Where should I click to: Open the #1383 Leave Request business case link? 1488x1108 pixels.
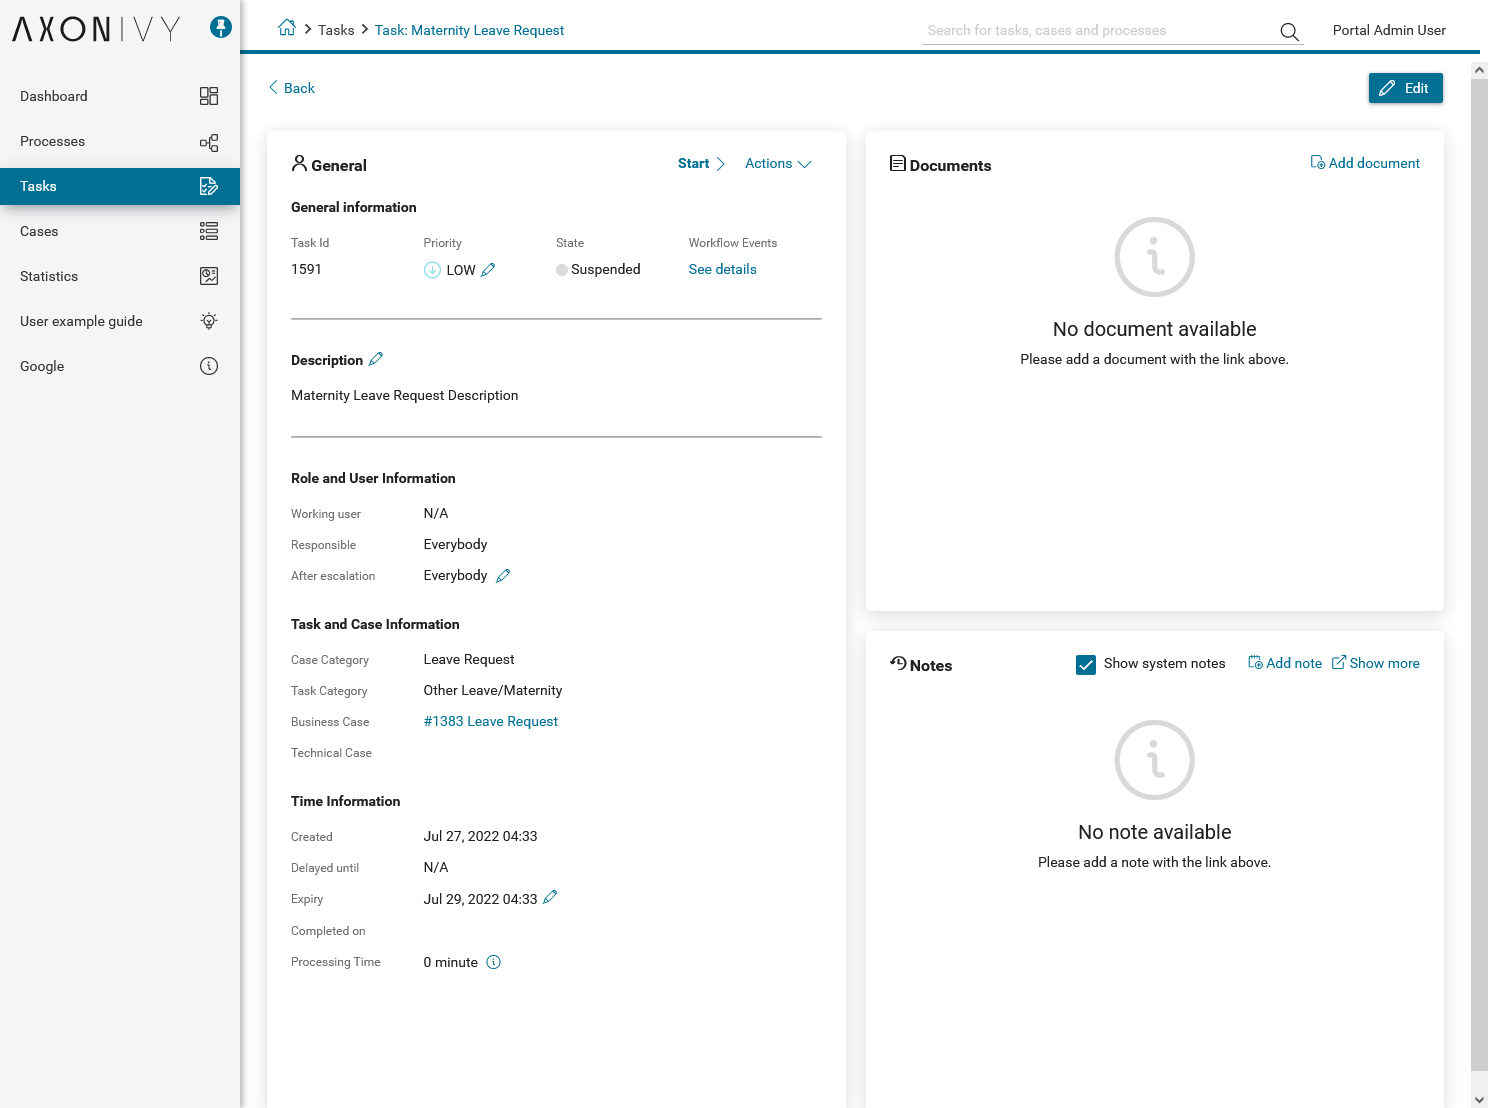coord(490,721)
